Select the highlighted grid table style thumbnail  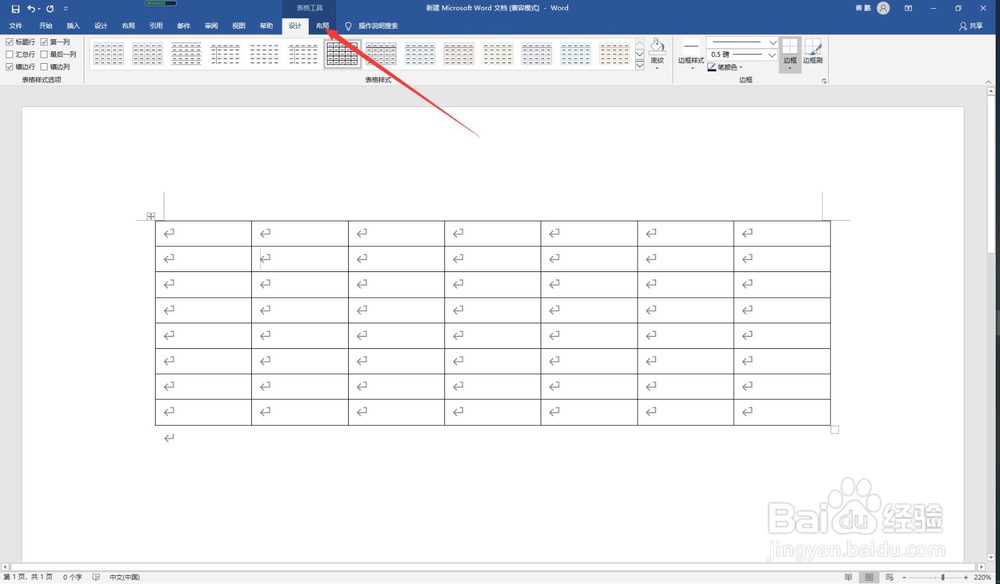342,54
